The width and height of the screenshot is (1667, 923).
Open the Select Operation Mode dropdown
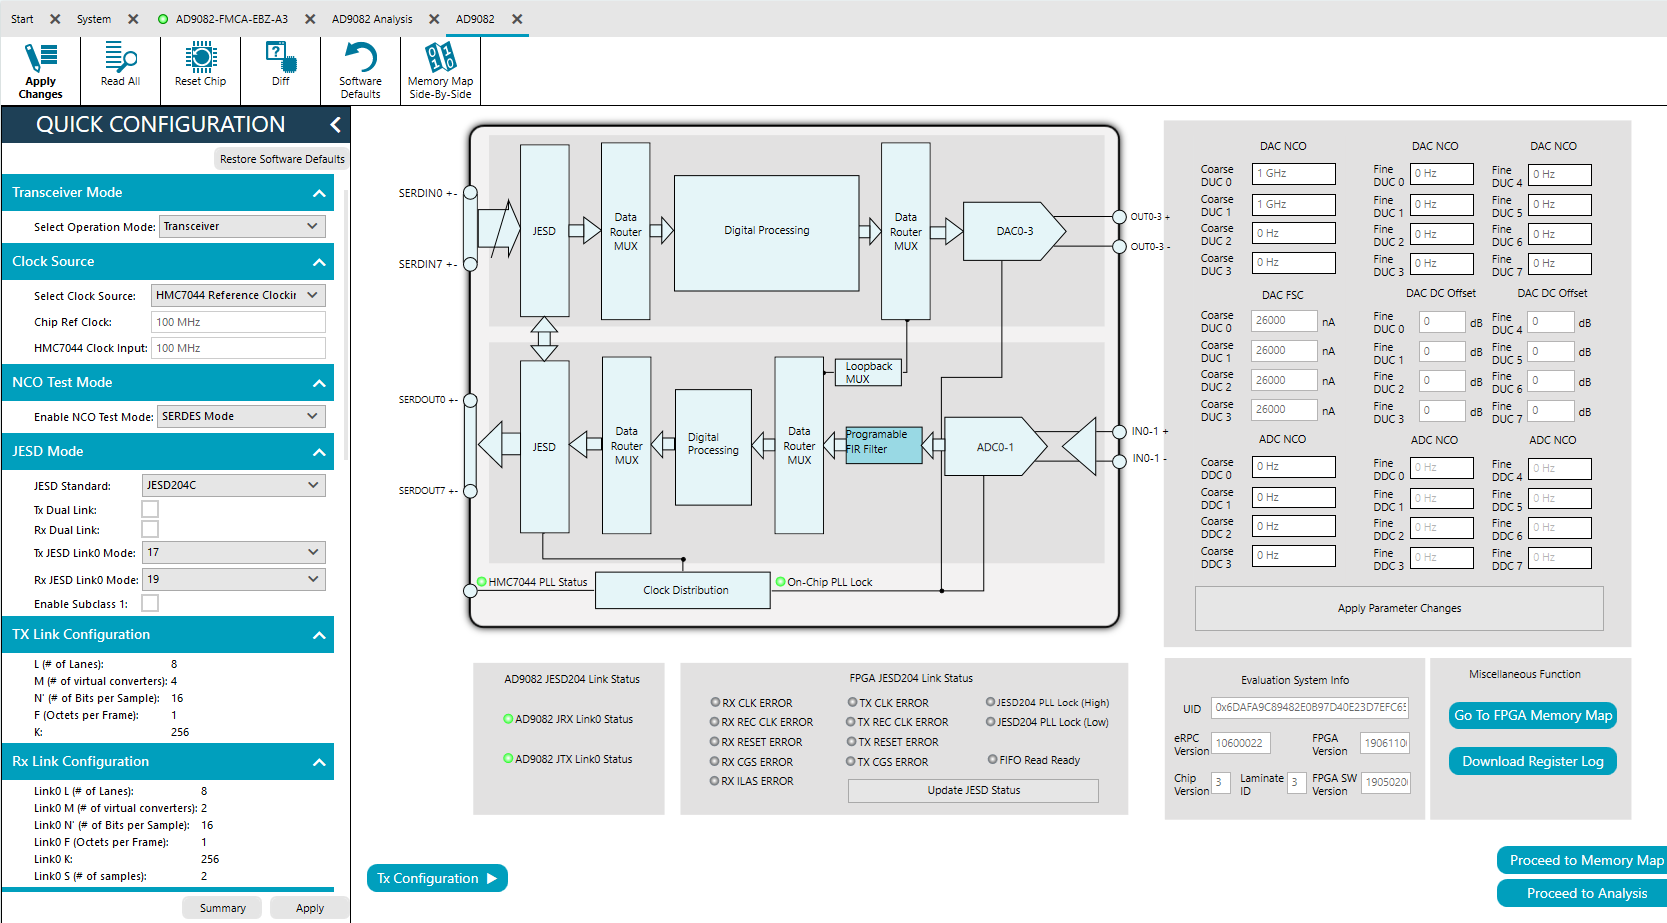point(242,226)
